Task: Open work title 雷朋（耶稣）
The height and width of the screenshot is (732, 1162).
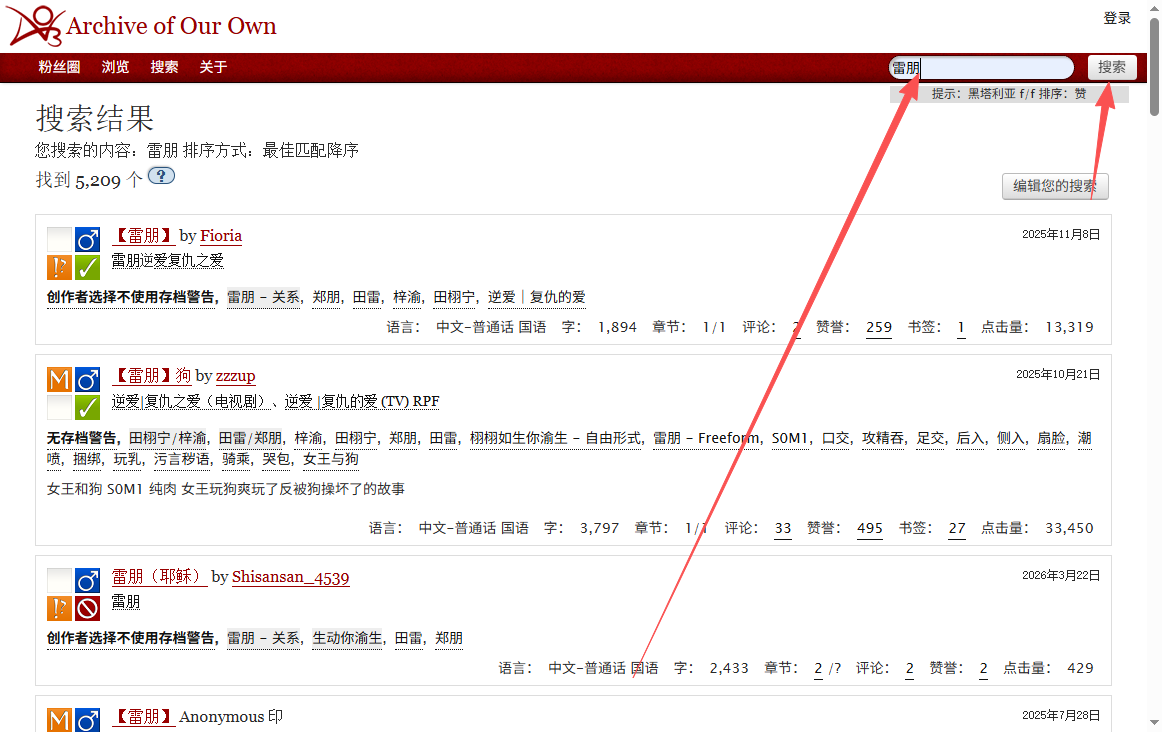Action: click(159, 576)
